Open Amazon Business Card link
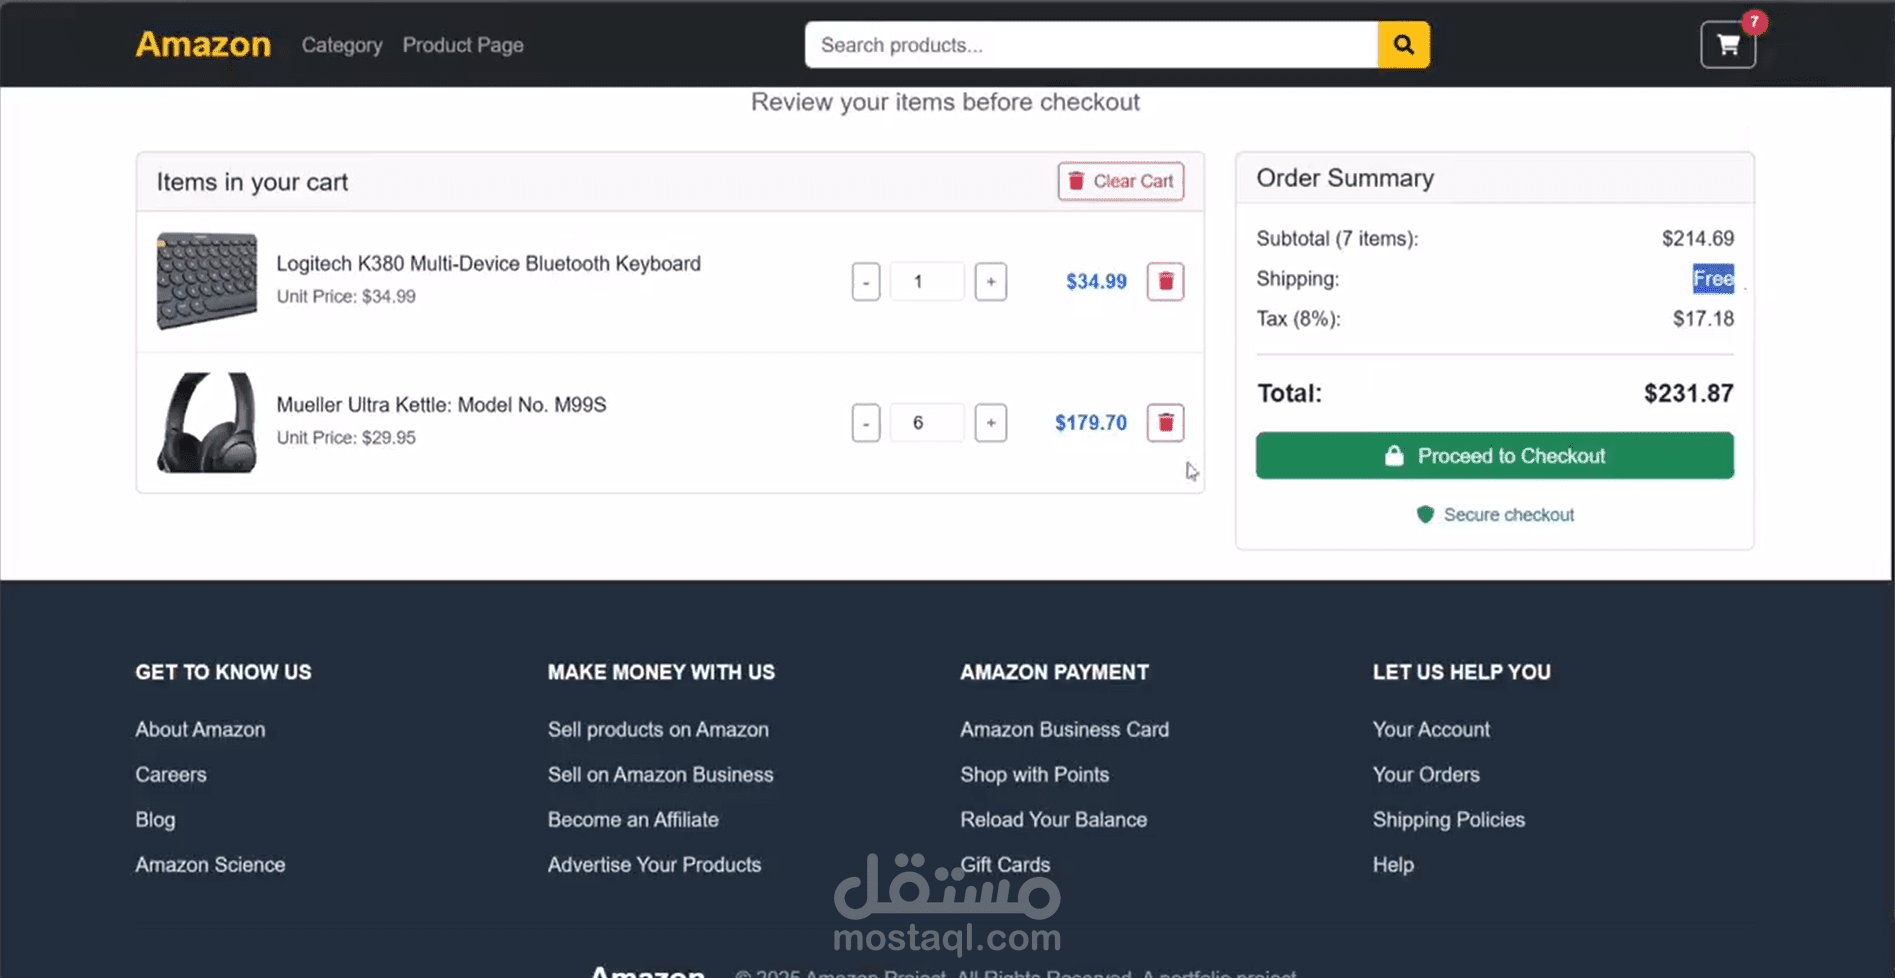 point(1064,729)
